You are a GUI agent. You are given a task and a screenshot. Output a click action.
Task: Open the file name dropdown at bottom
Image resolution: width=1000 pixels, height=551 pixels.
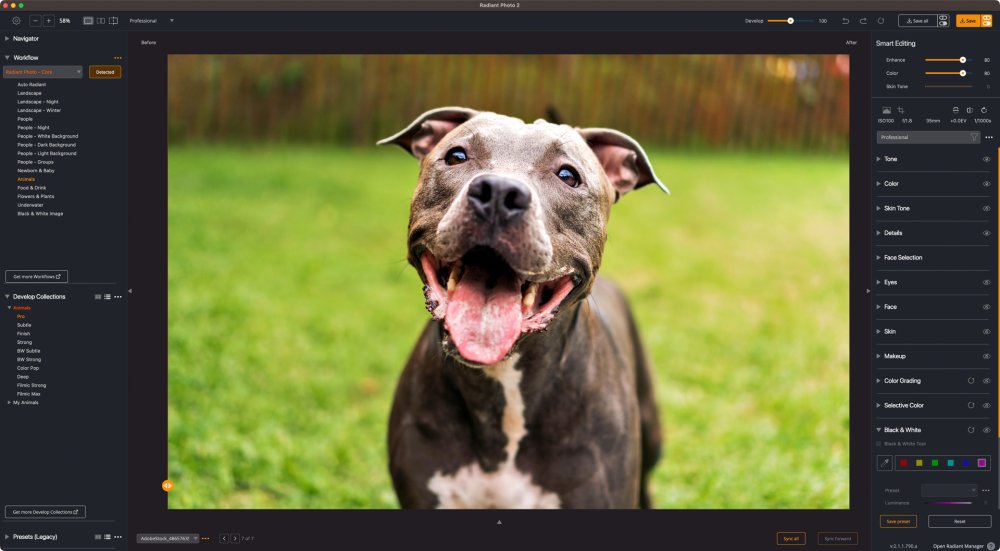[168, 538]
